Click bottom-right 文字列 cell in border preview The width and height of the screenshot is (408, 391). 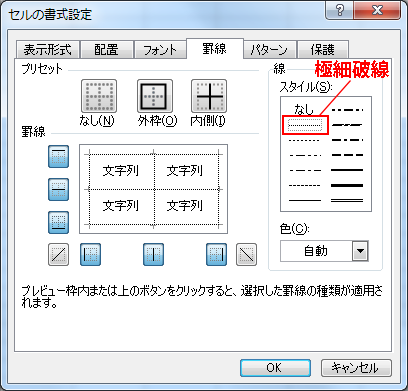click(x=185, y=206)
